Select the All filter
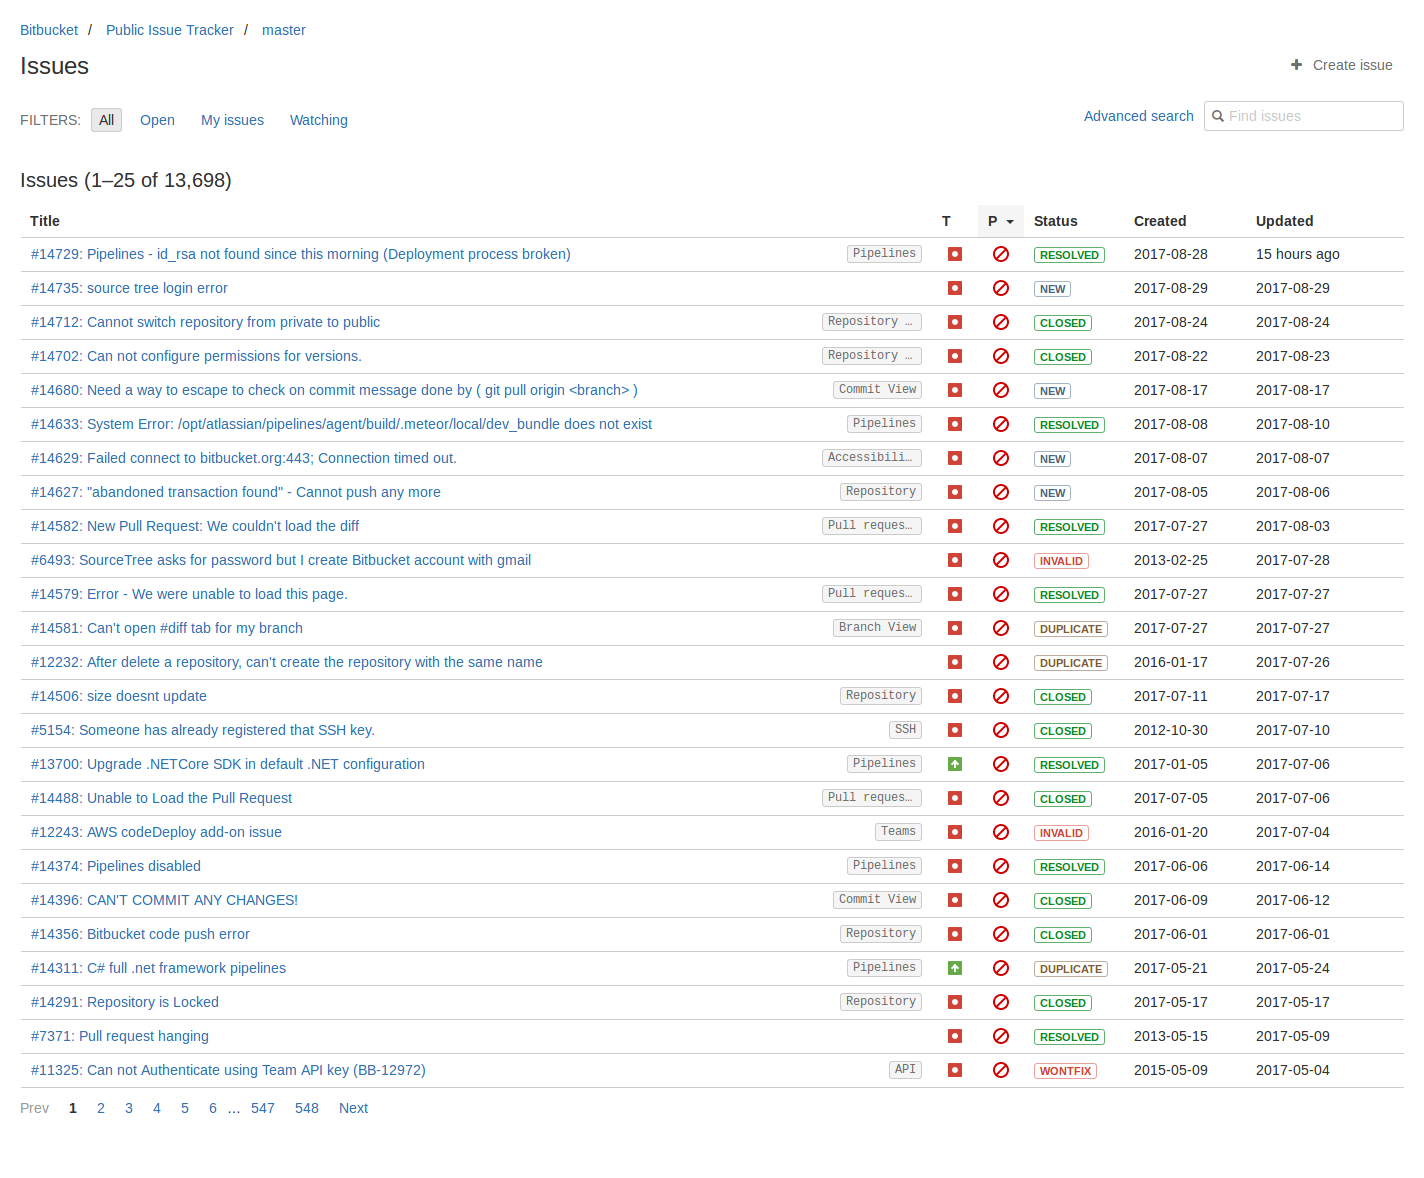Image resolution: width=1424 pixels, height=1178 pixels. (106, 120)
